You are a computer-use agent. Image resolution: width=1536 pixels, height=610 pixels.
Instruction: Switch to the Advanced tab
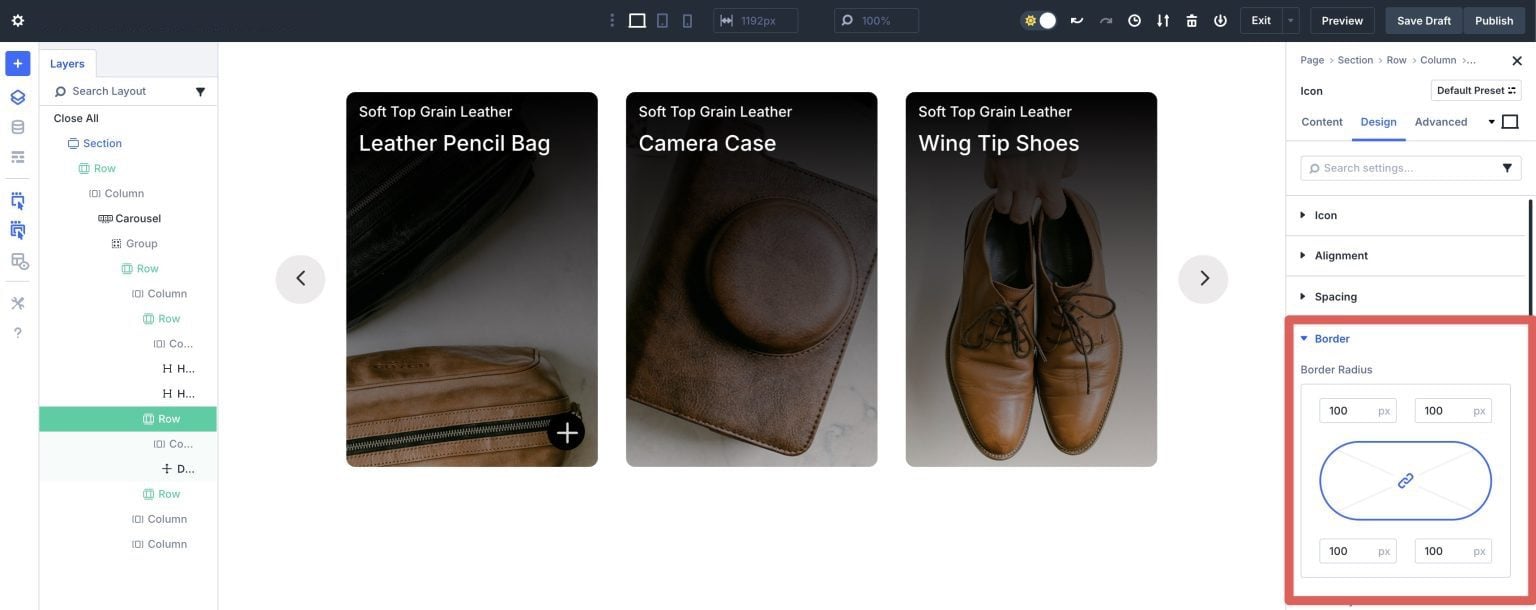[x=1443, y=120]
